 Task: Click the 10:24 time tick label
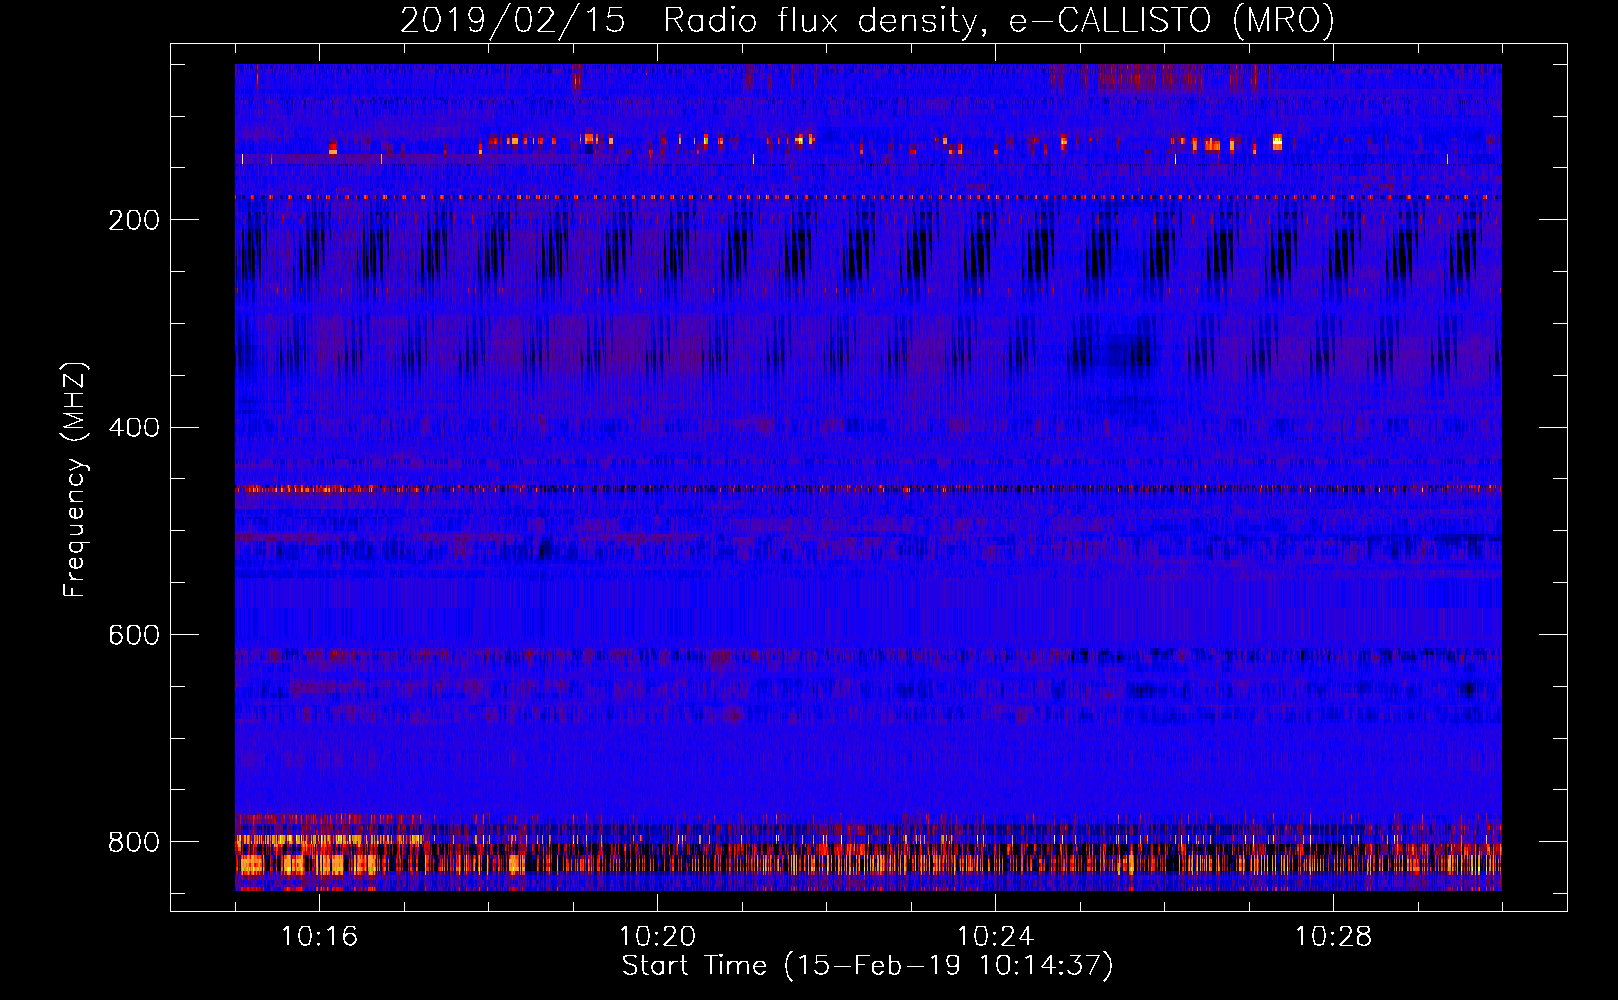pos(995,936)
